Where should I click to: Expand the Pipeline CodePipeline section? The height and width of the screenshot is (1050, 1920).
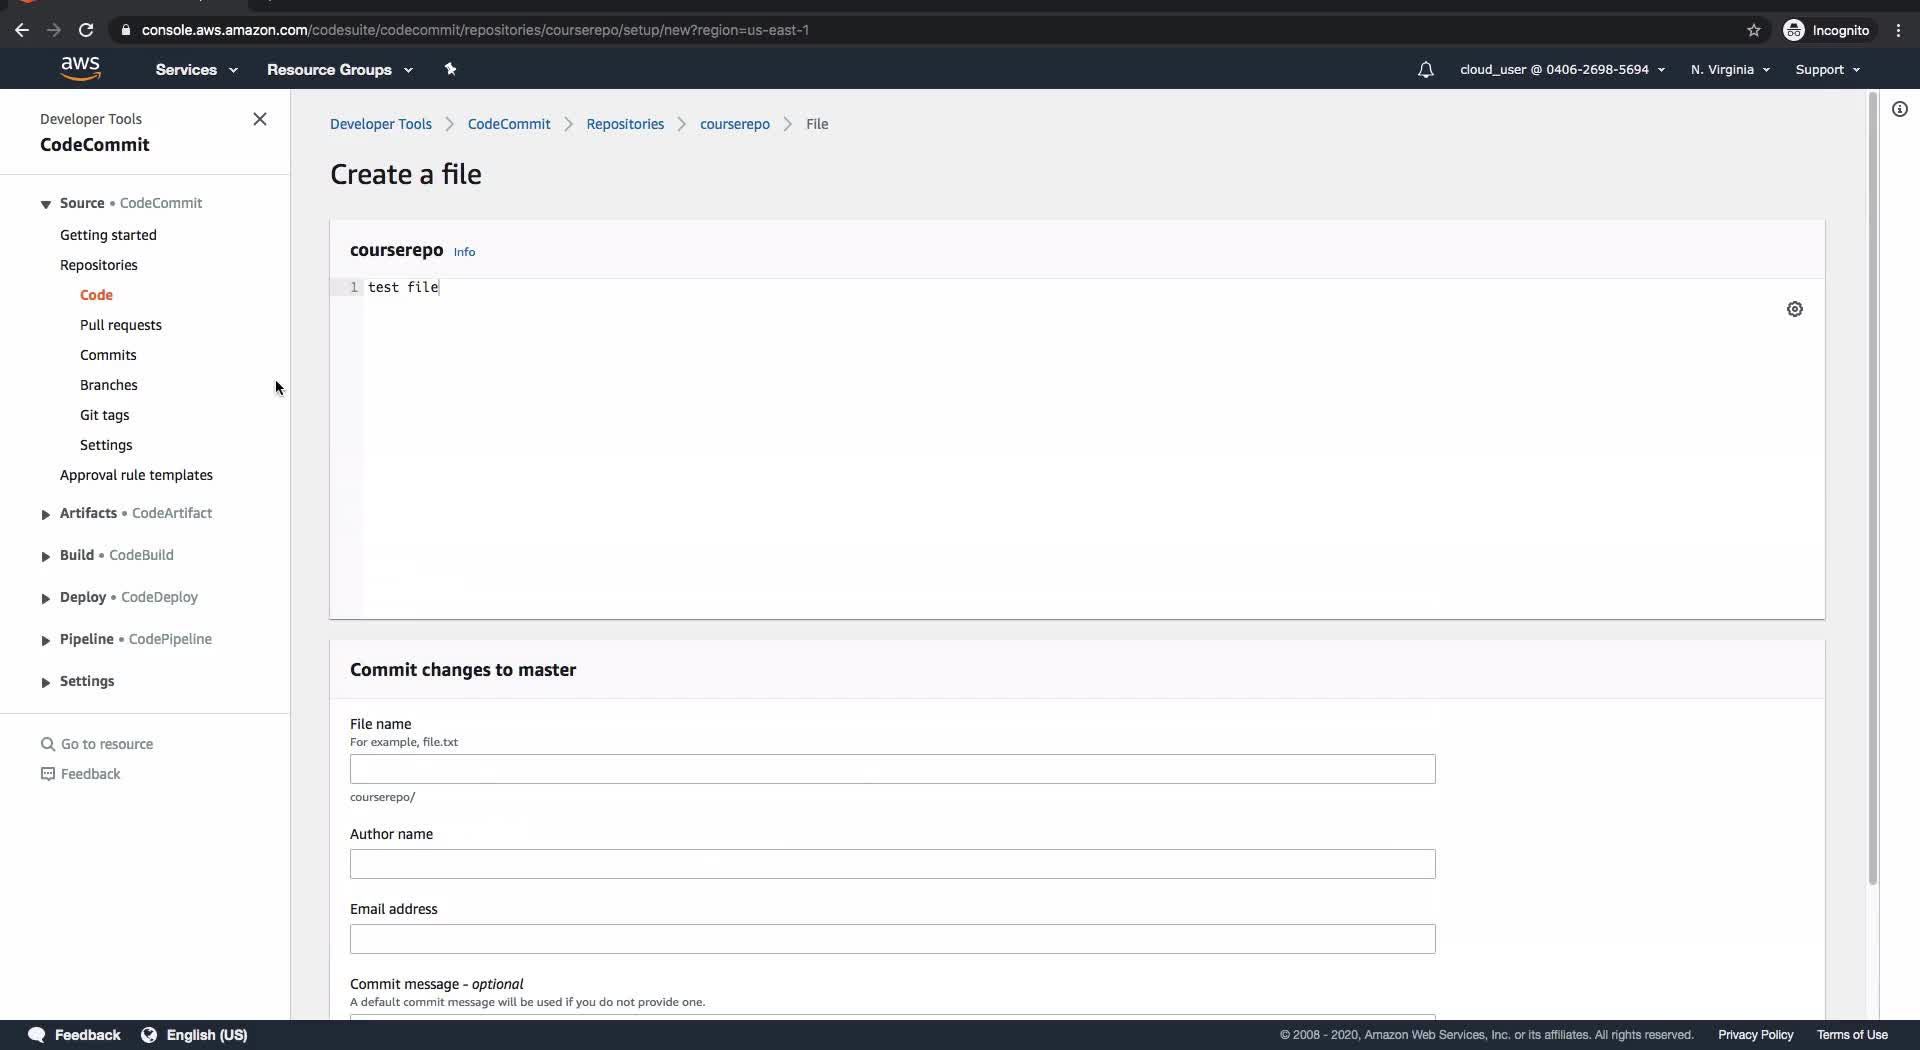[46, 640]
